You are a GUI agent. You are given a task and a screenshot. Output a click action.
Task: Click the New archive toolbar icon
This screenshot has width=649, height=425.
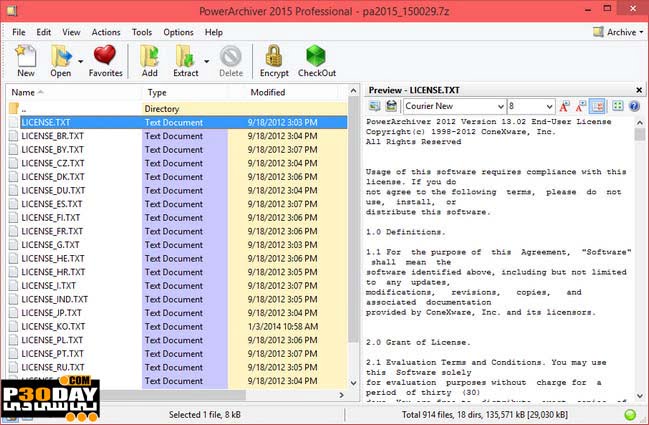point(26,61)
